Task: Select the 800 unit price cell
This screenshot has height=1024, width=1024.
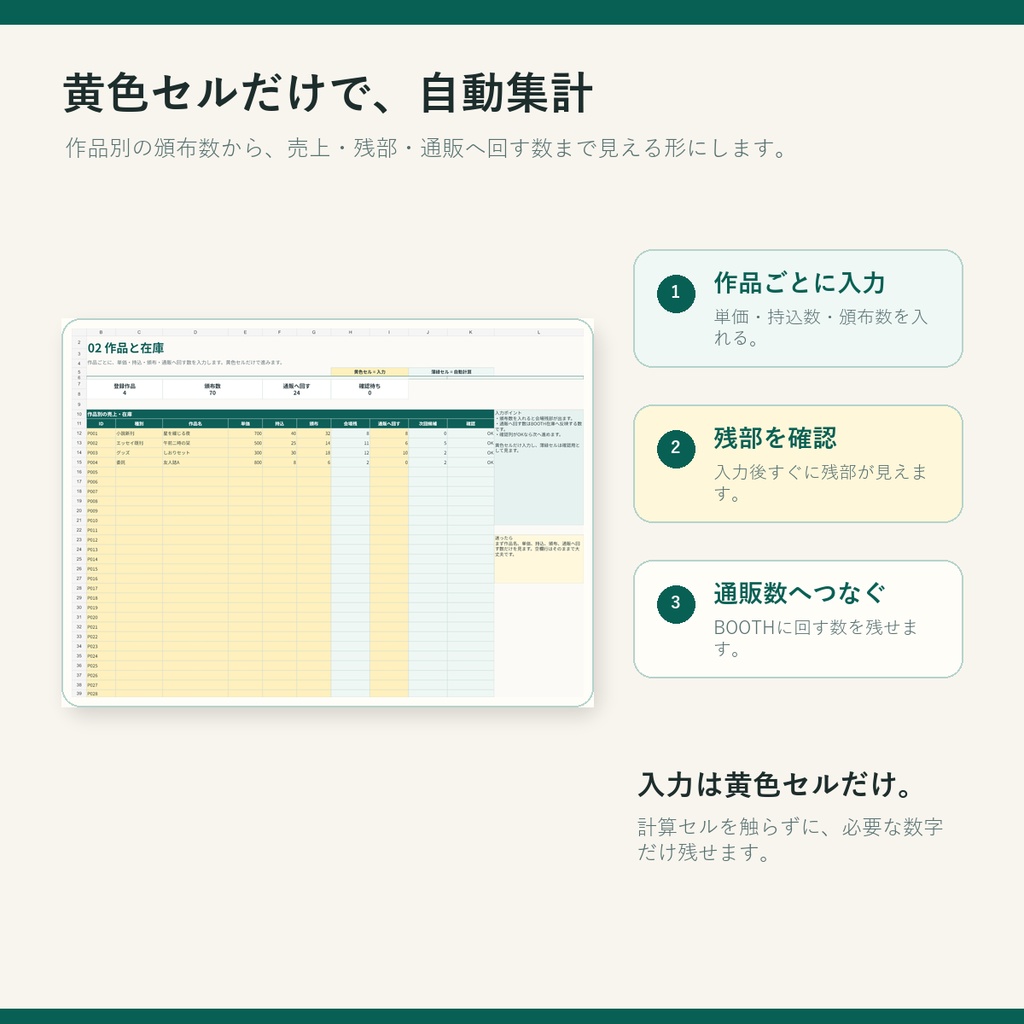Action: pos(246,462)
